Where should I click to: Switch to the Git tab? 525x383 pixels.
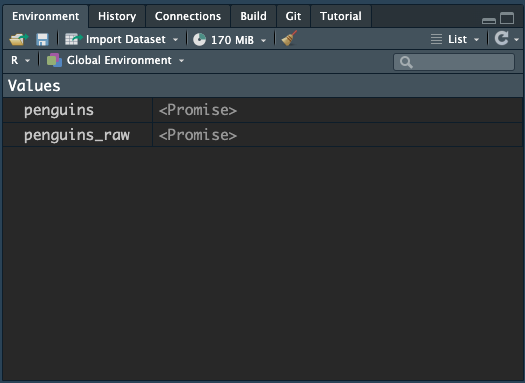click(293, 16)
